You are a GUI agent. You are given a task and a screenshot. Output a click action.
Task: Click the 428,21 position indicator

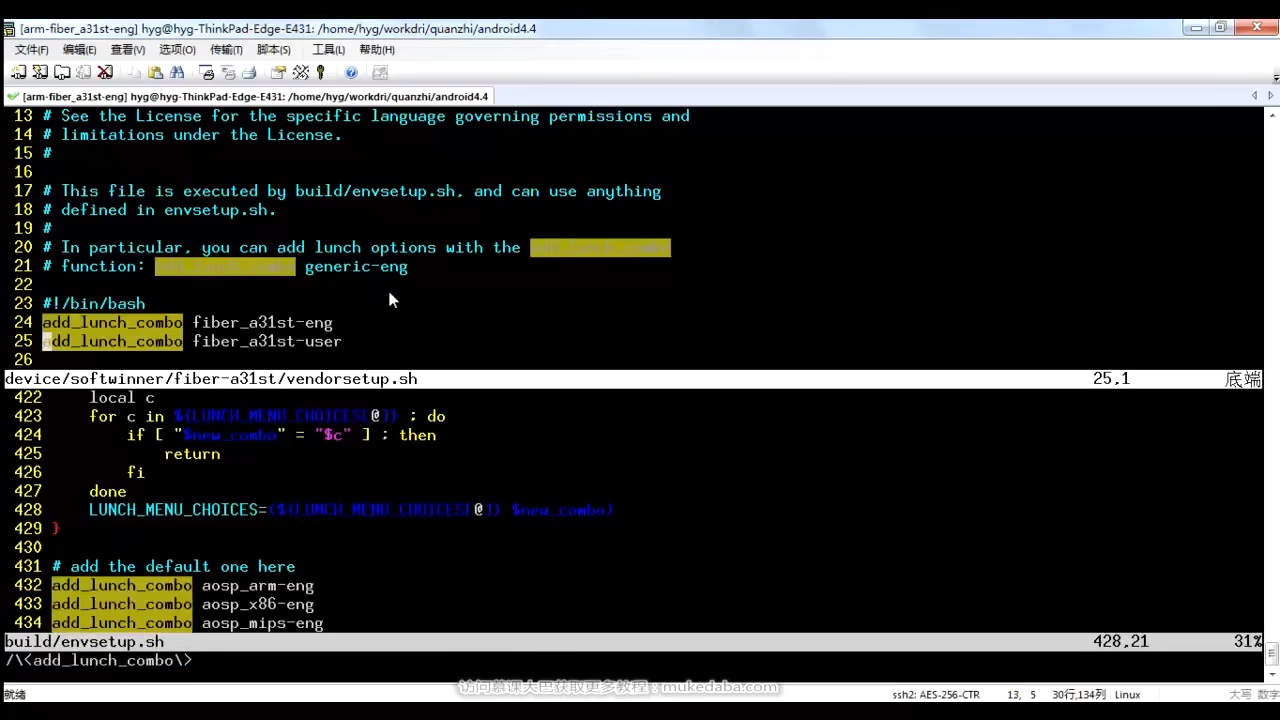click(x=1120, y=642)
